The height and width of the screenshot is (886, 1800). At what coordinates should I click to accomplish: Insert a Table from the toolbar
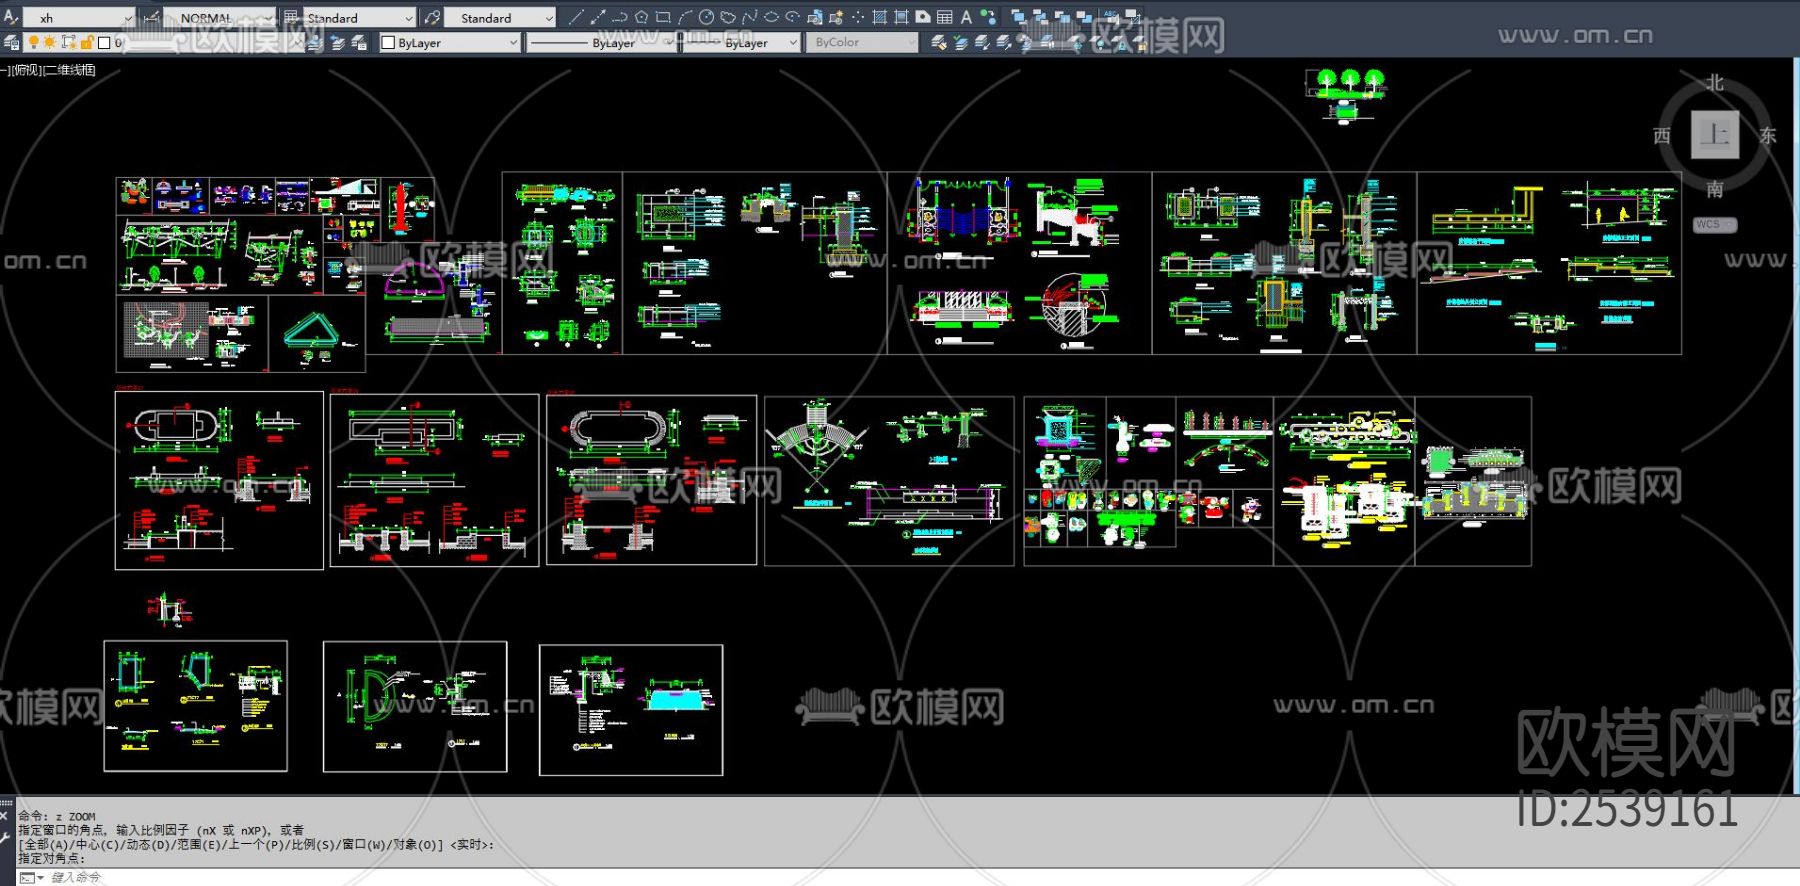coord(945,17)
